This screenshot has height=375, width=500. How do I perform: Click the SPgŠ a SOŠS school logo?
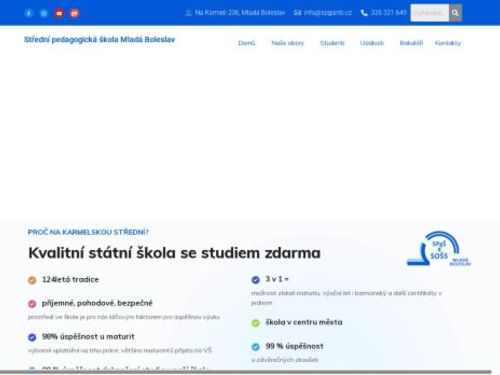pyautogui.click(x=439, y=249)
